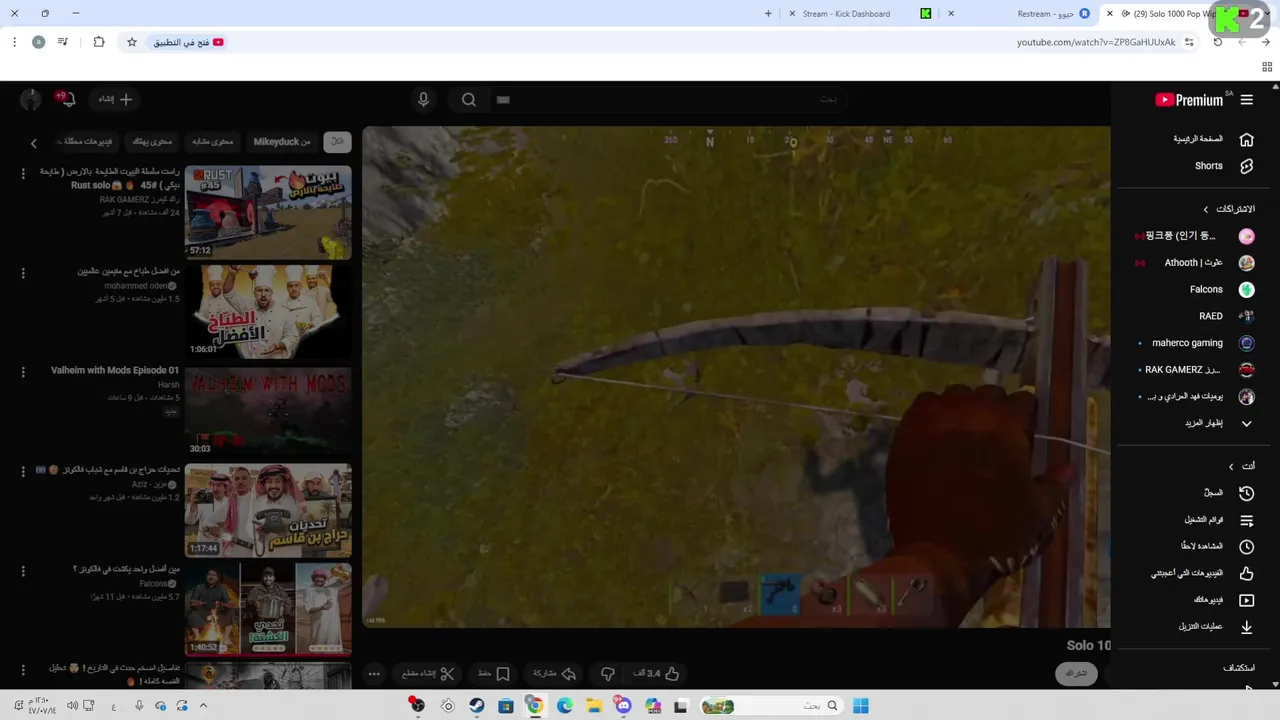Open Microsoft Edge from the taskbar
Image resolution: width=1280 pixels, height=720 pixels.
tap(565, 706)
